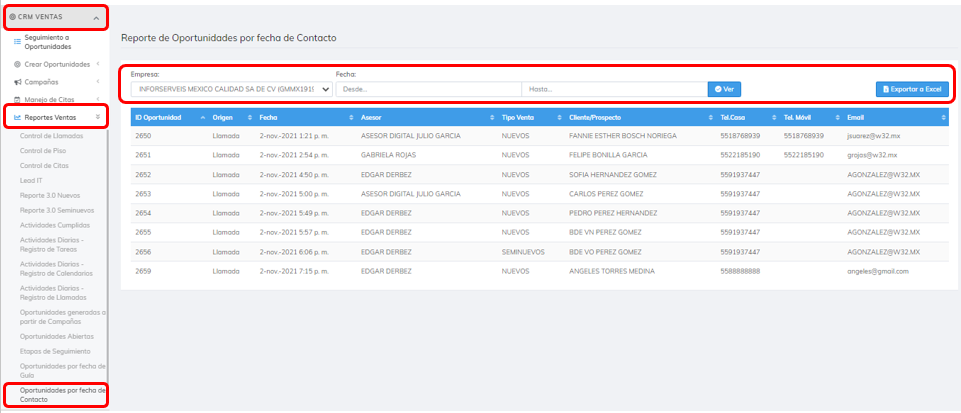Viewport: 961px width, 413px height.
Task: Click the Desde date field
Action: click(x=427, y=89)
